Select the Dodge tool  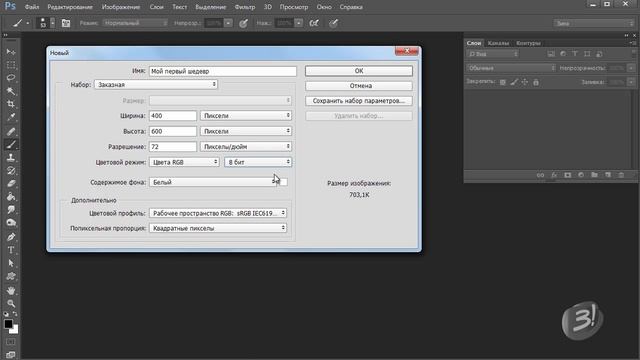point(11,222)
